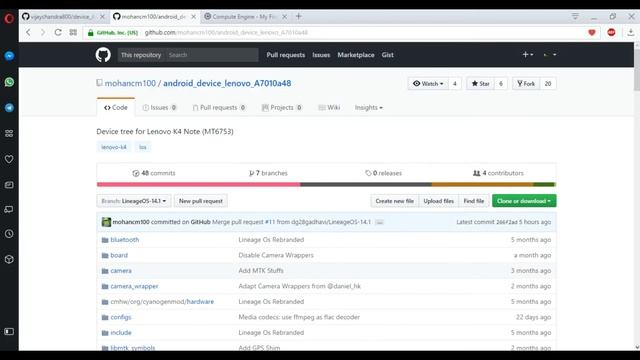Click the address bar URL
The width and height of the screenshot is (640, 360).
tap(226, 33)
